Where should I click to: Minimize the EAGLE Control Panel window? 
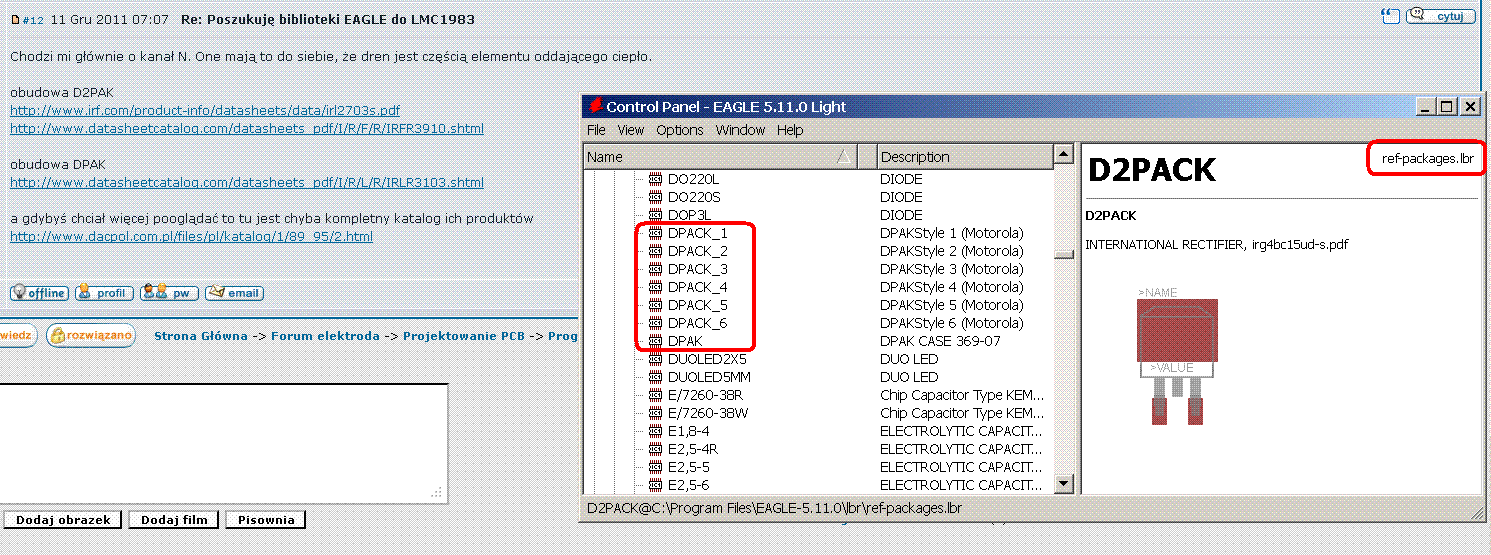(1427, 106)
